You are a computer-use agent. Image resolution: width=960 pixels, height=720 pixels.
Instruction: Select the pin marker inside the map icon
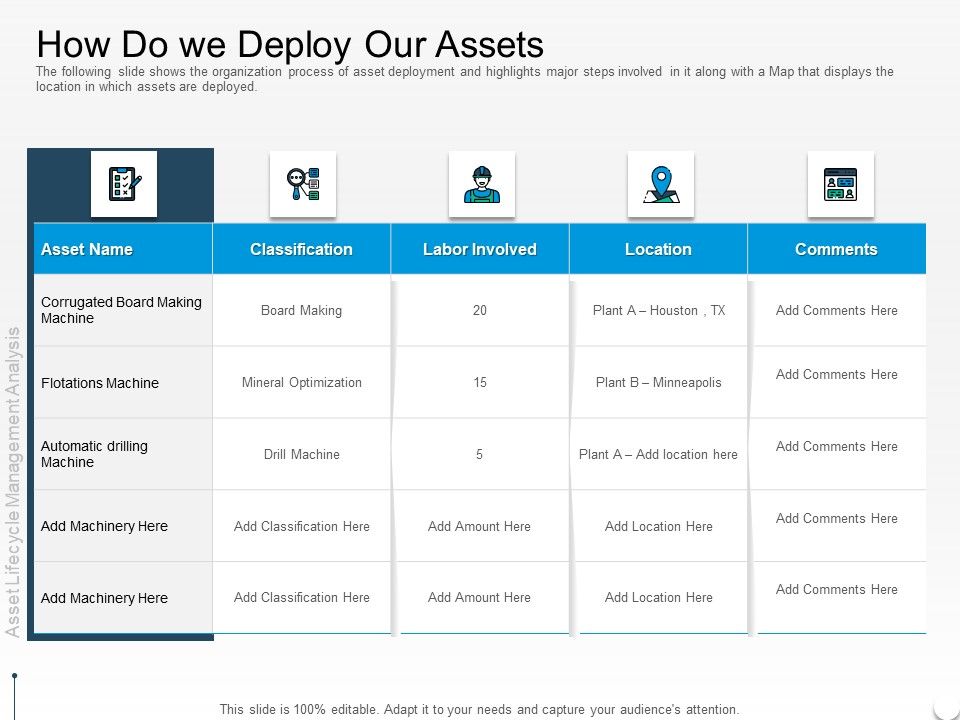(x=660, y=177)
